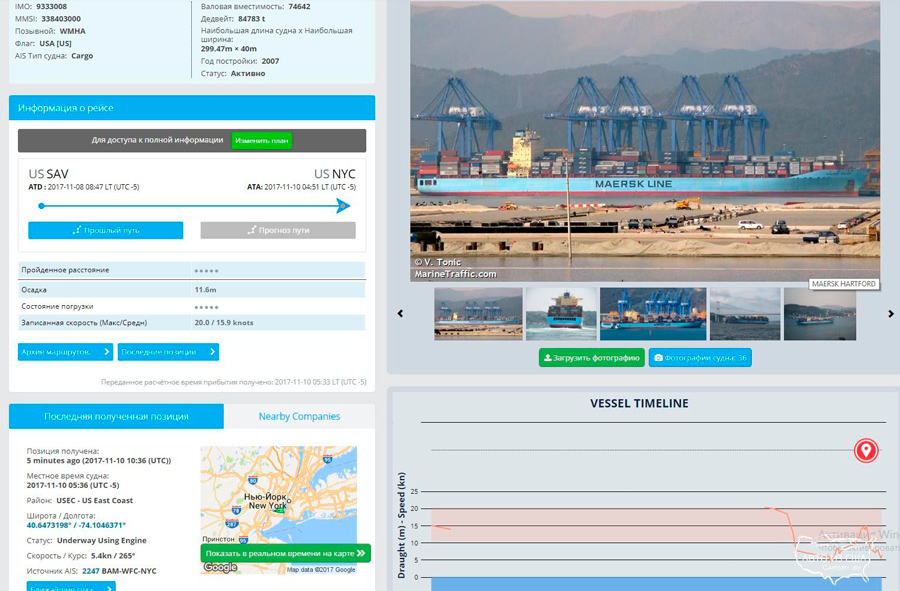Viewport: 900px width, 591px height.
Task: Click the partially visible nearby vessels button
Action: [71, 586]
